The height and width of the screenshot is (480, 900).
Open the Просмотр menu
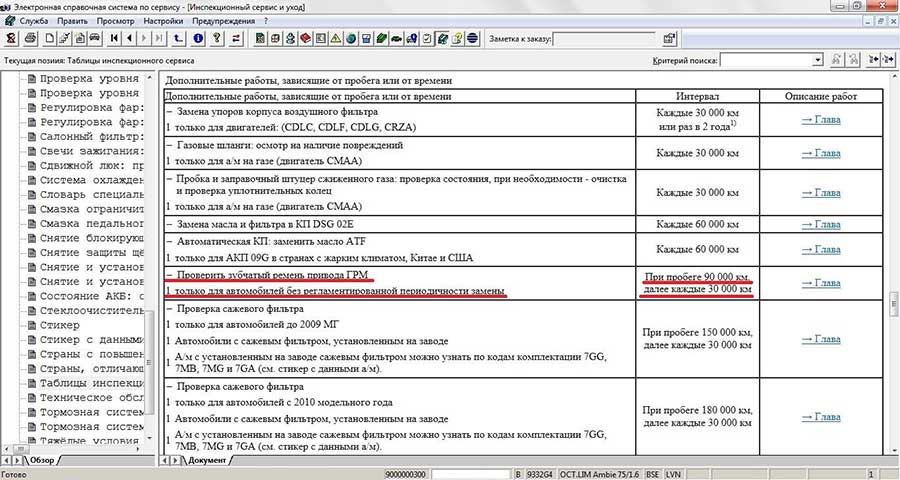[x=115, y=21]
